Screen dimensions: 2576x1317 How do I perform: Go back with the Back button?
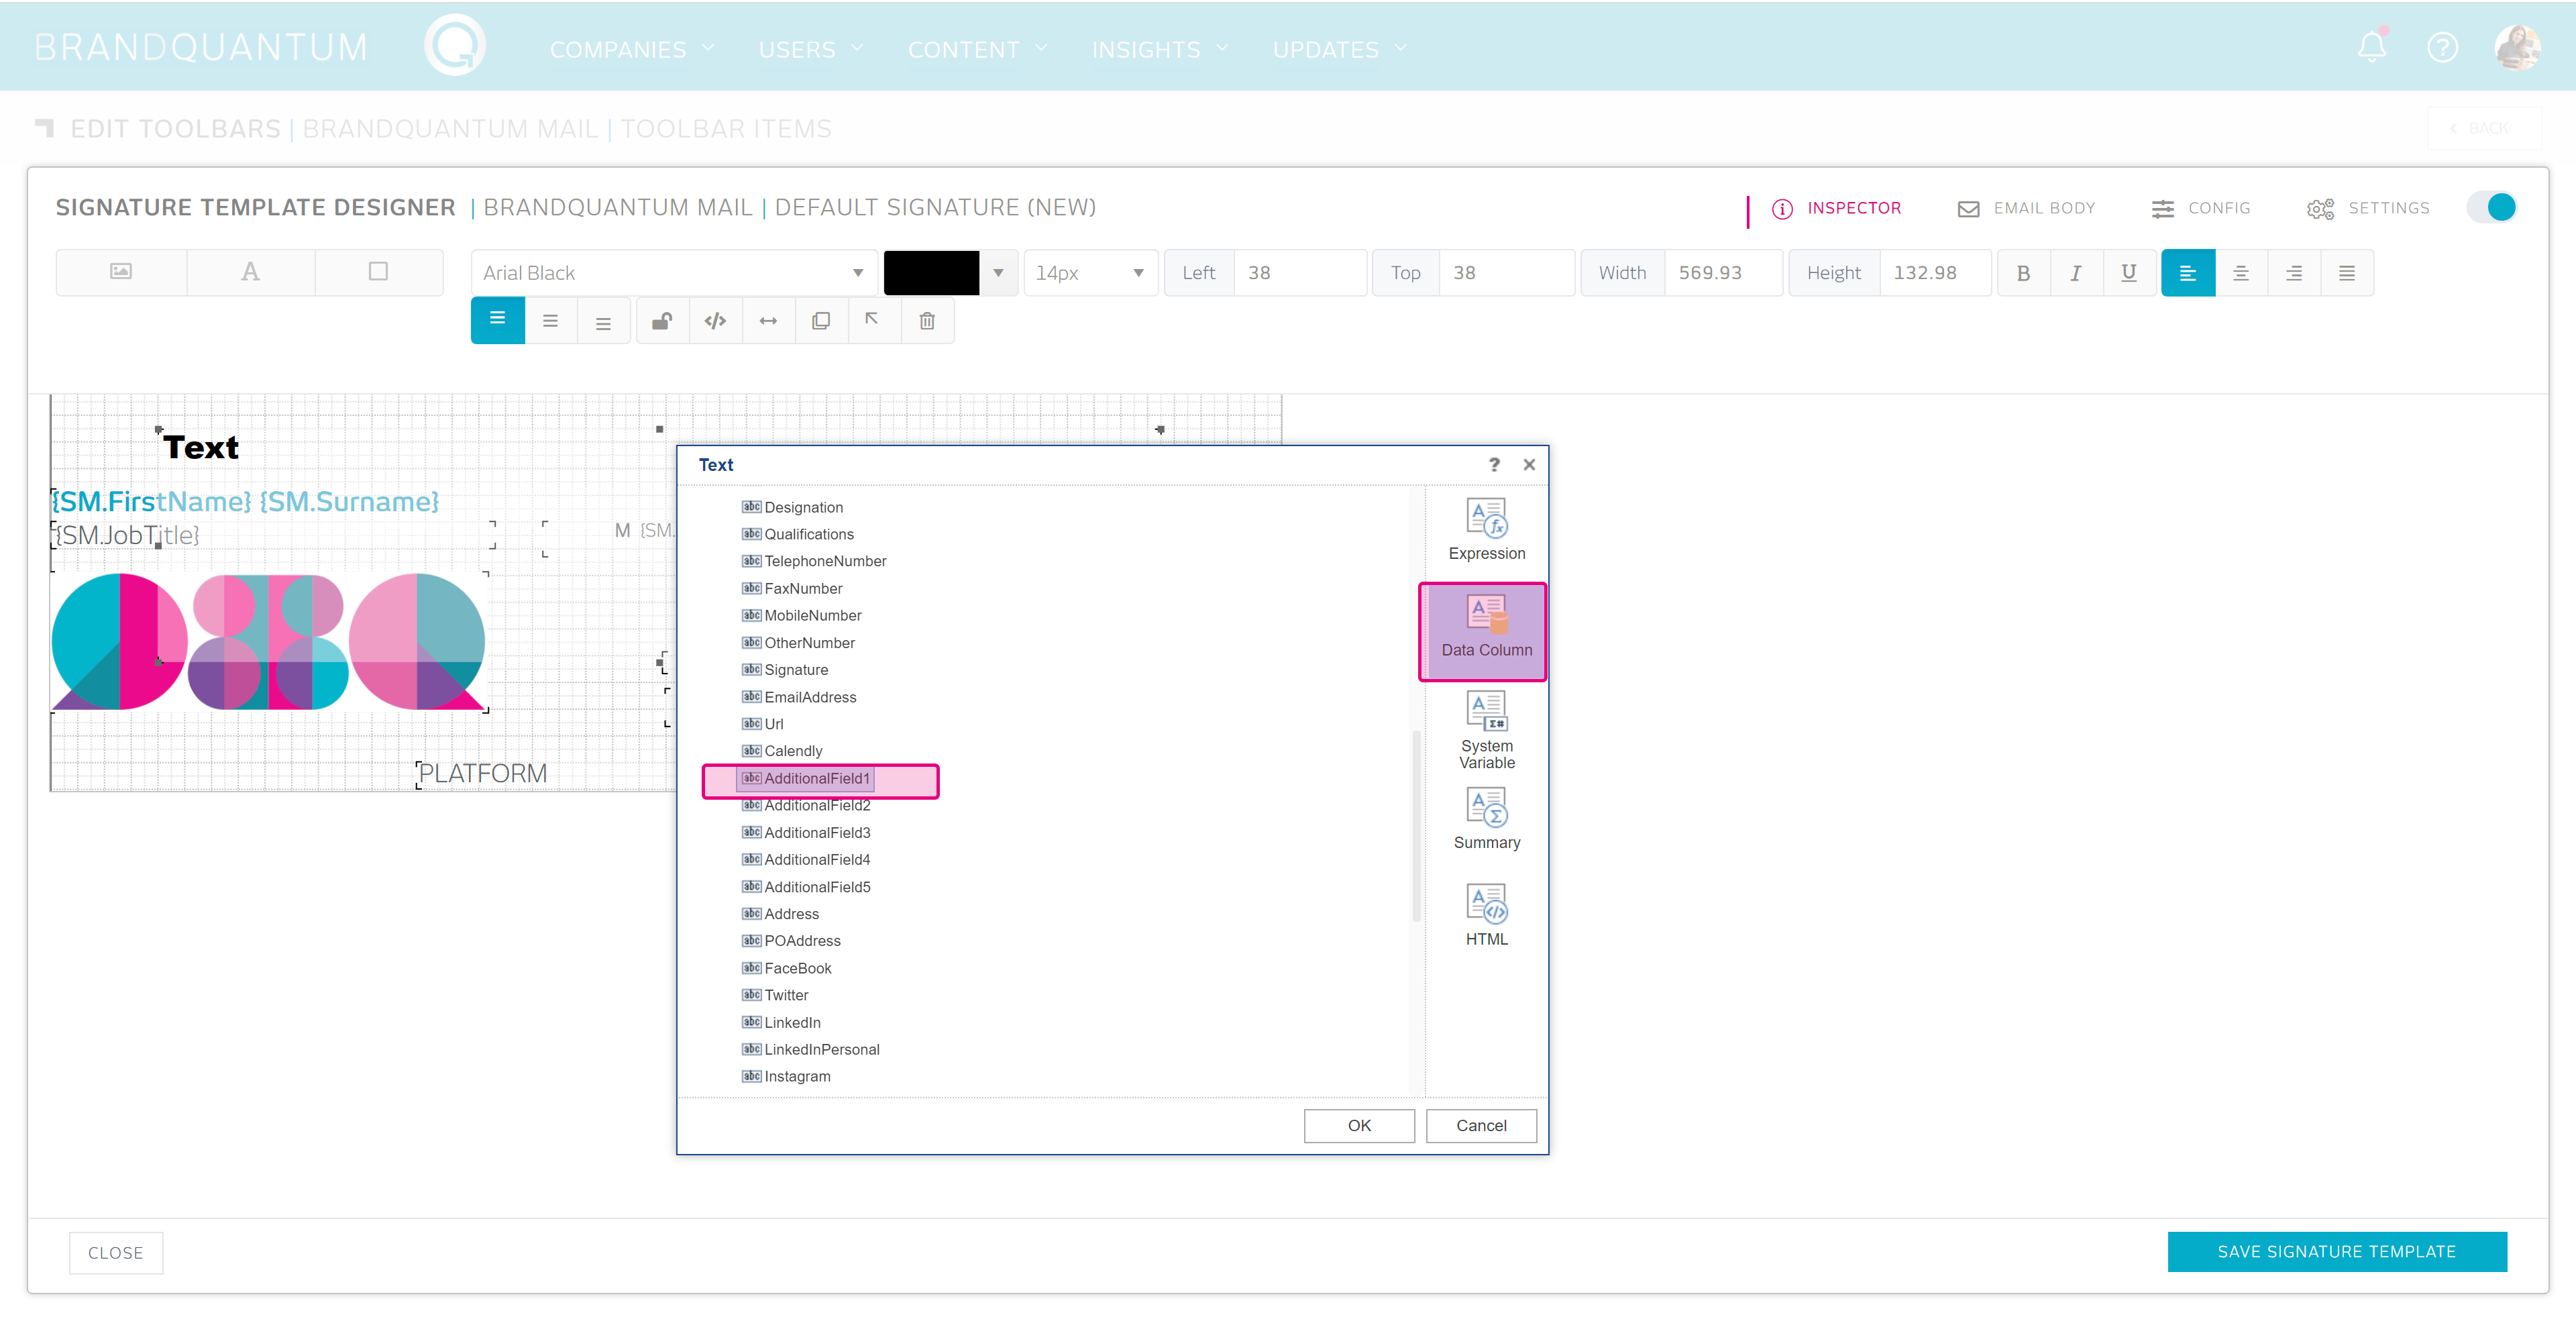point(2483,128)
